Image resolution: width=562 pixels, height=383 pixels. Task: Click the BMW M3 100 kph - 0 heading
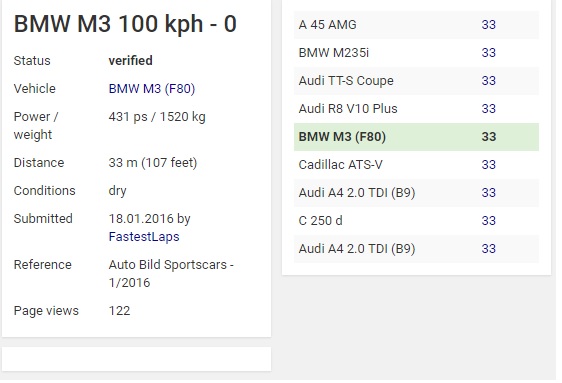125,24
